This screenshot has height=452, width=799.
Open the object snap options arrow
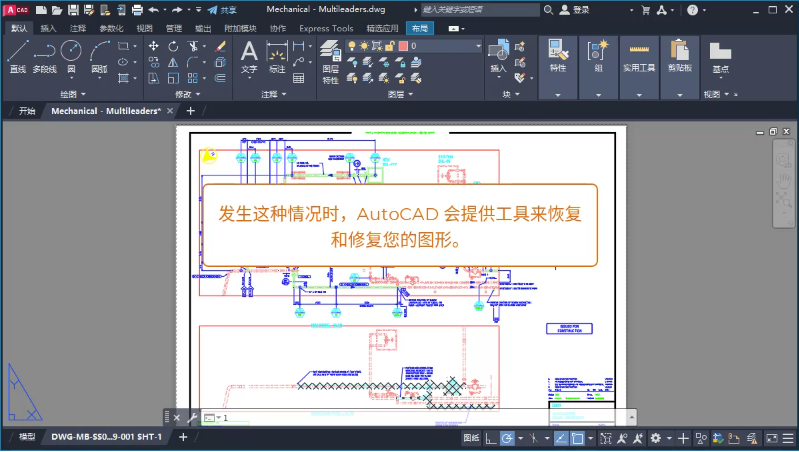click(591, 438)
